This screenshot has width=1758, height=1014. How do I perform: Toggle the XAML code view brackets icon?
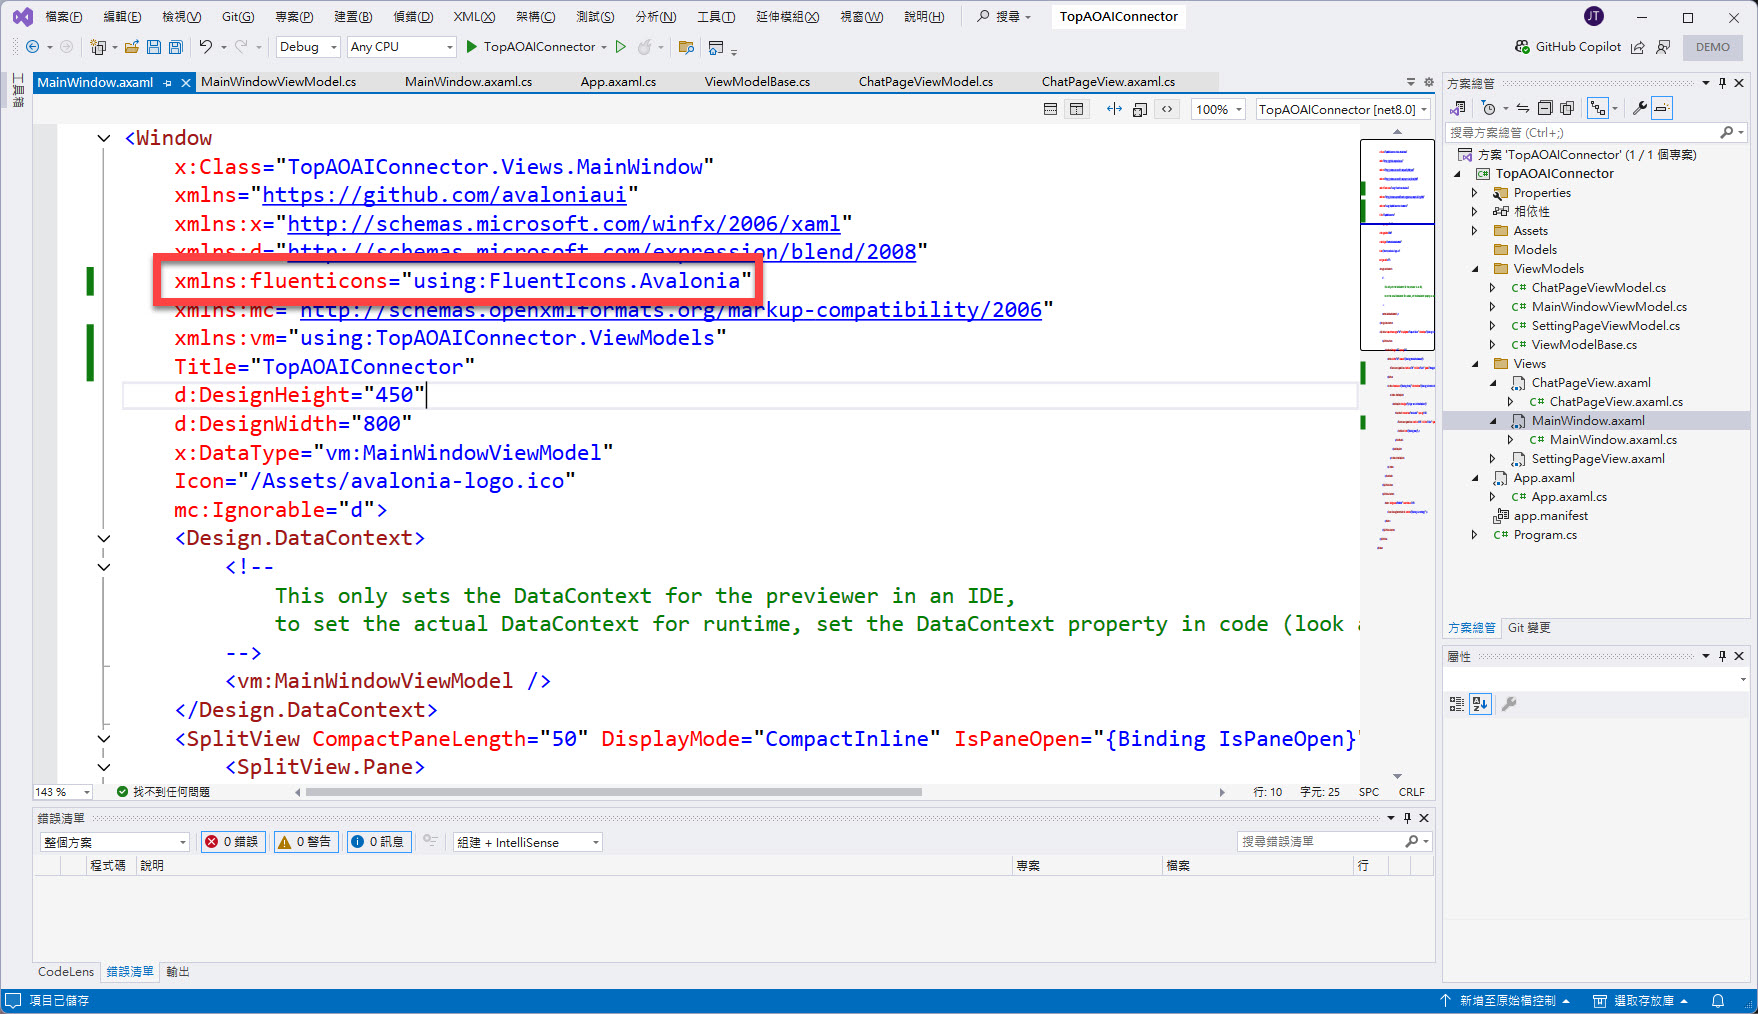point(1167,109)
